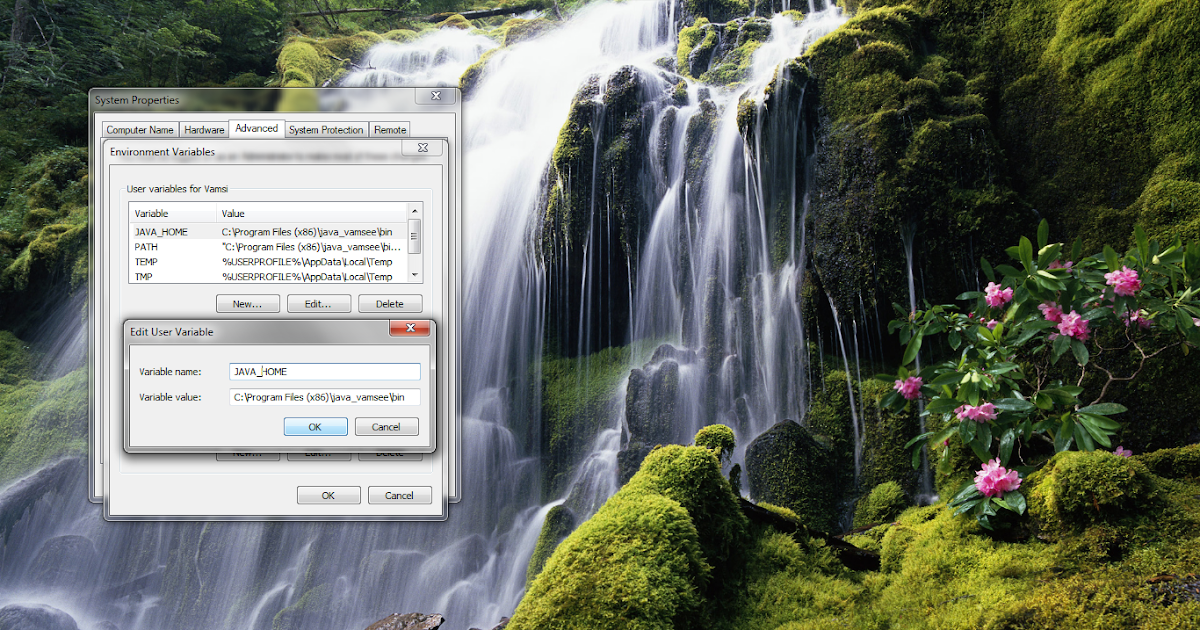This screenshot has width=1200, height=630.
Task: Click the JAVA_HOME value C:\Program Files (x86)\java_vamsee\bin
Action: (x=307, y=232)
